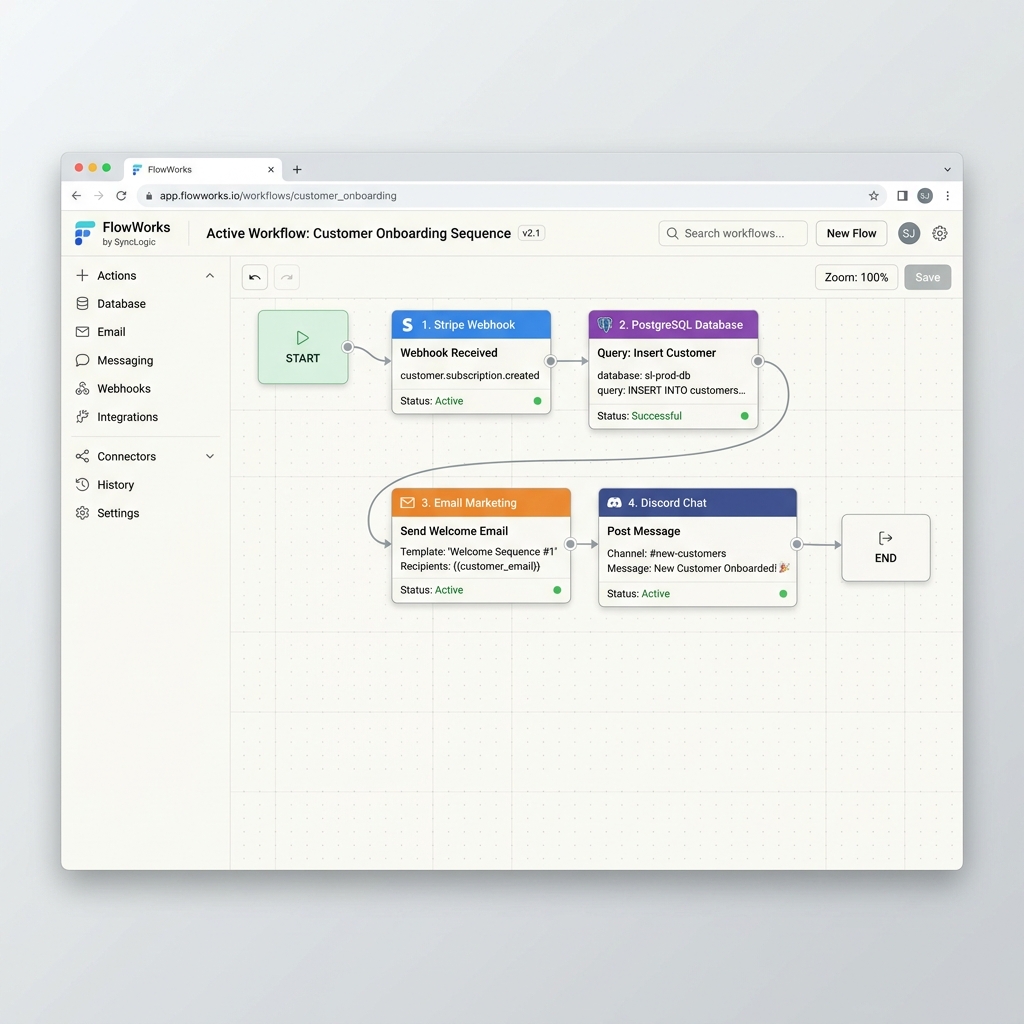
Task: Collapse the Actions section in sidebar
Action: 209,275
